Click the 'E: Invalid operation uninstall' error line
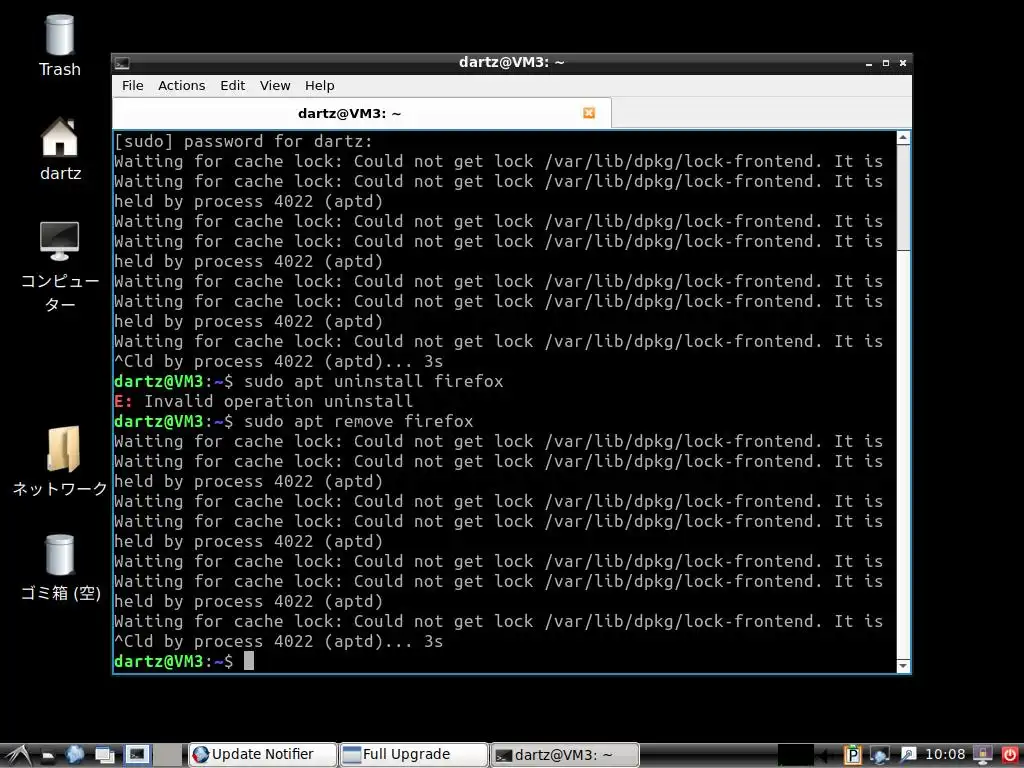This screenshot has width=1024, height=768. click(x=263, y=401)
